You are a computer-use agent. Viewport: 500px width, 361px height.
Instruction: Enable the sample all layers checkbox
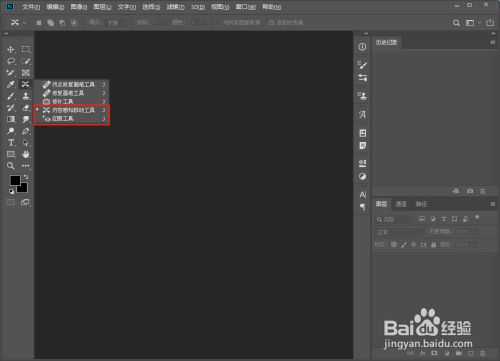pos(219,23)
